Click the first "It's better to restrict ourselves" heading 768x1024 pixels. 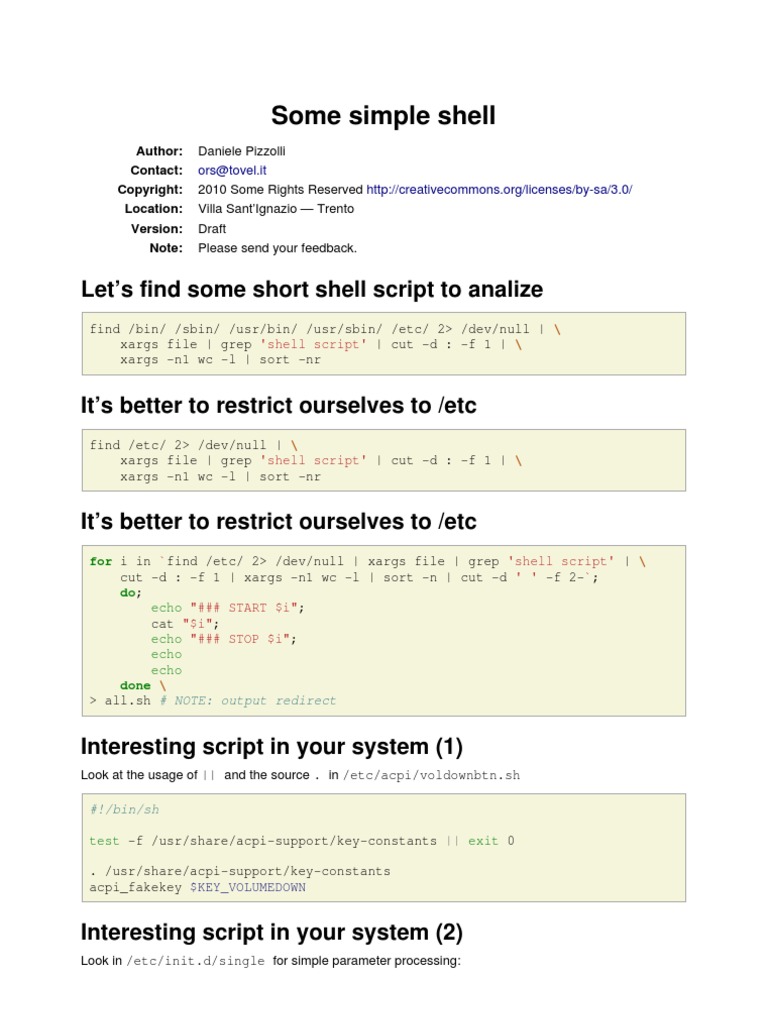pyautogui.click(x=278, y=405)
